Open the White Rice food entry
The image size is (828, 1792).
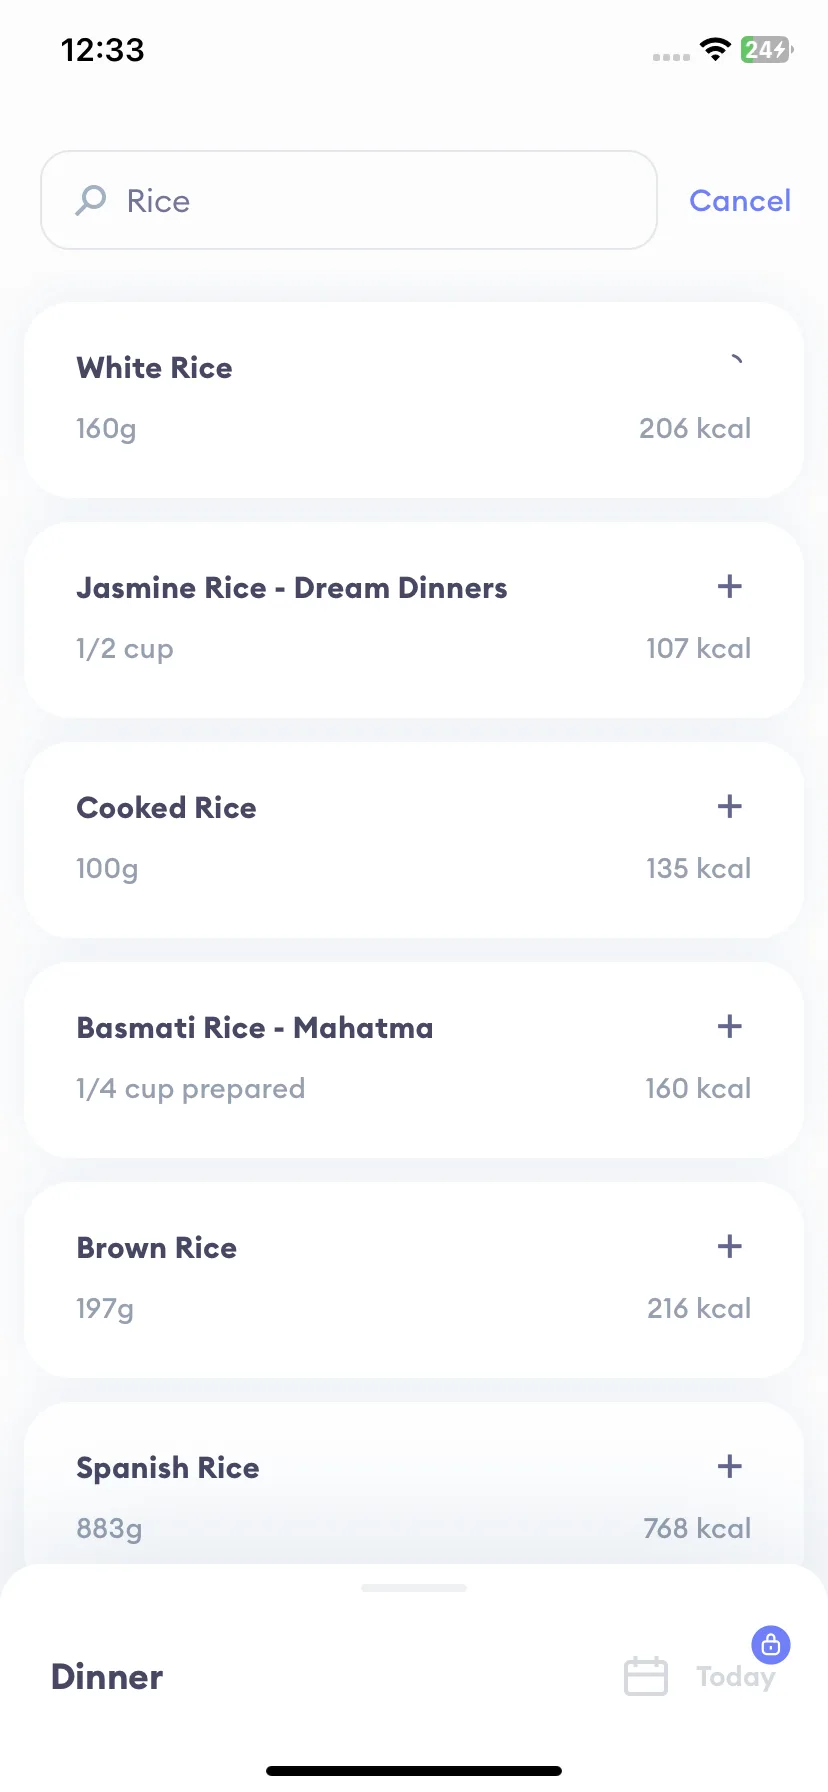414,400
